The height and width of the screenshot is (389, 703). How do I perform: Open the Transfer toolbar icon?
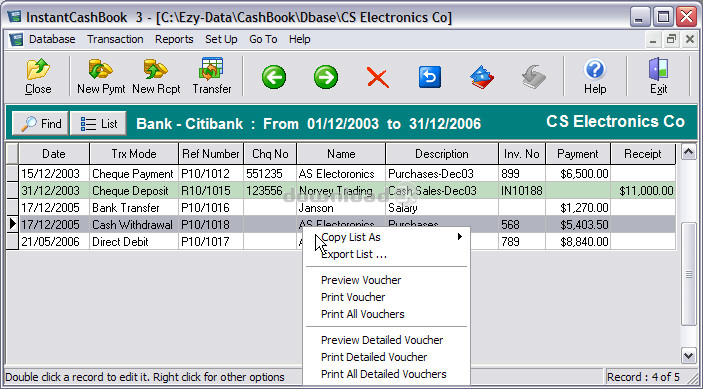point(212,76)
